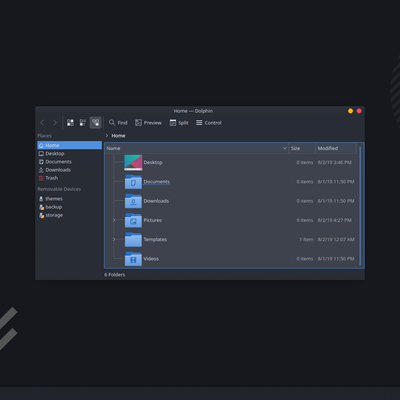This screenshot has width=400, height=400.
Task: Click the Documents folder name
Action: [x=157, y=182]
